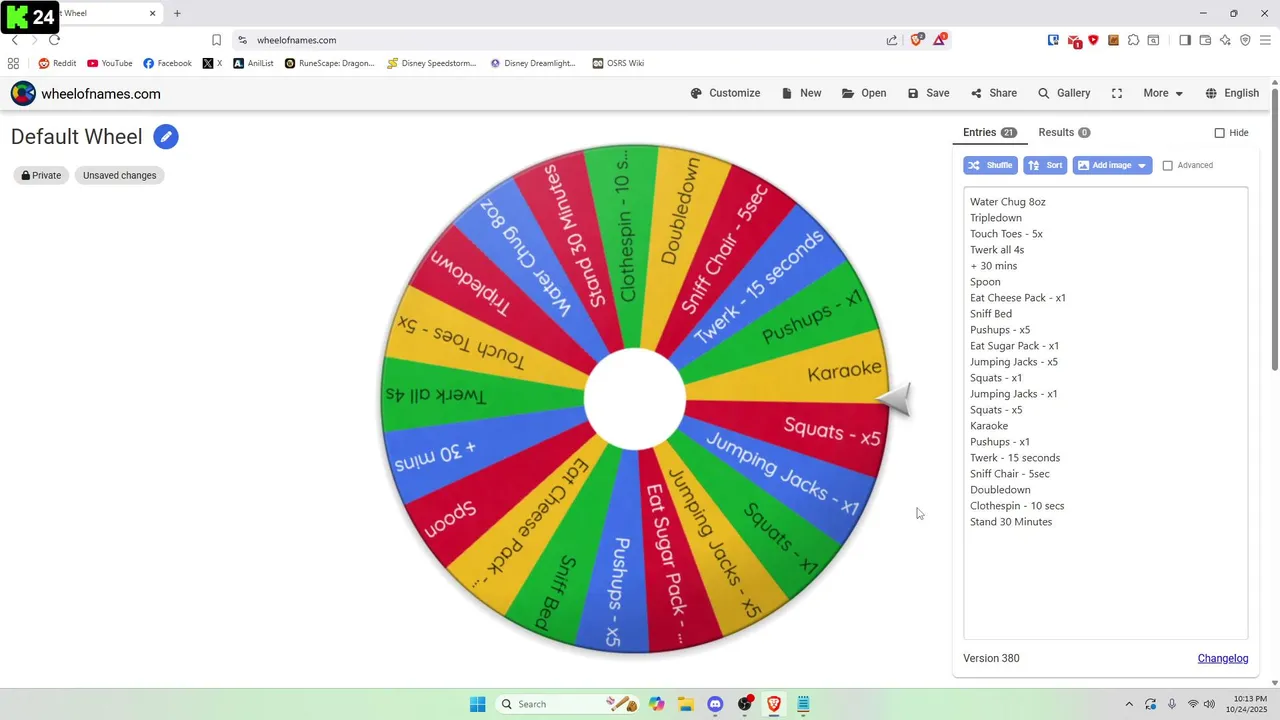Open Brave Rewards triangle icon
This screenshot has width=1280, height=720.
(x=940, y=40)
